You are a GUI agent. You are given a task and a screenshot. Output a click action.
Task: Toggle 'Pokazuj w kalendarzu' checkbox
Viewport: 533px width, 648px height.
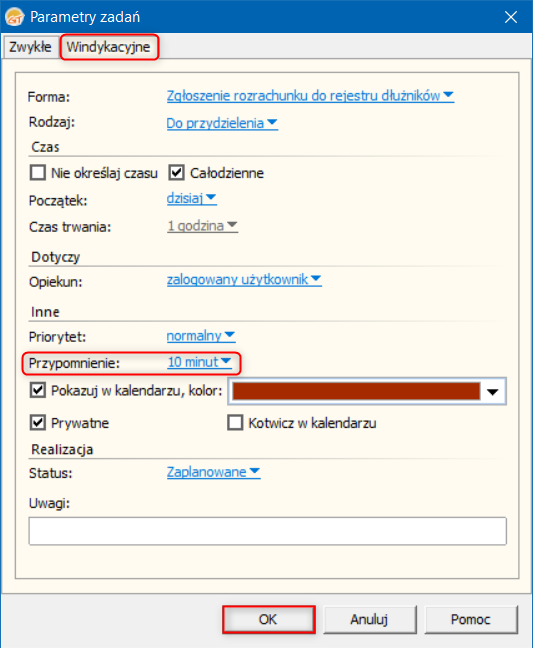(x=38, y=390)
